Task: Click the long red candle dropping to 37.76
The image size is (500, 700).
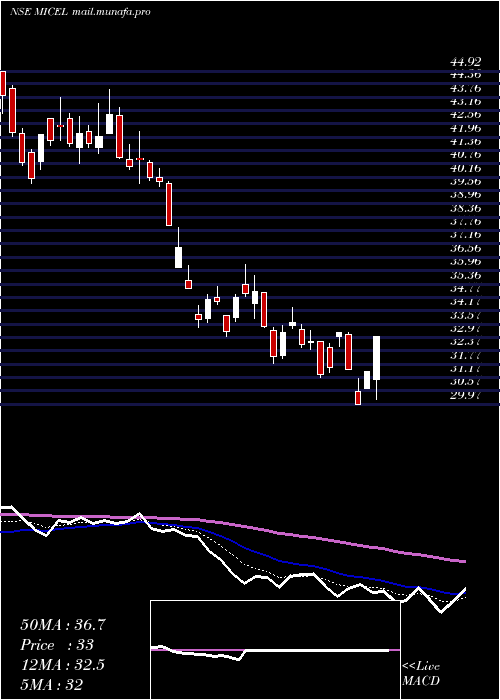Action: click(x=169, y=204)
